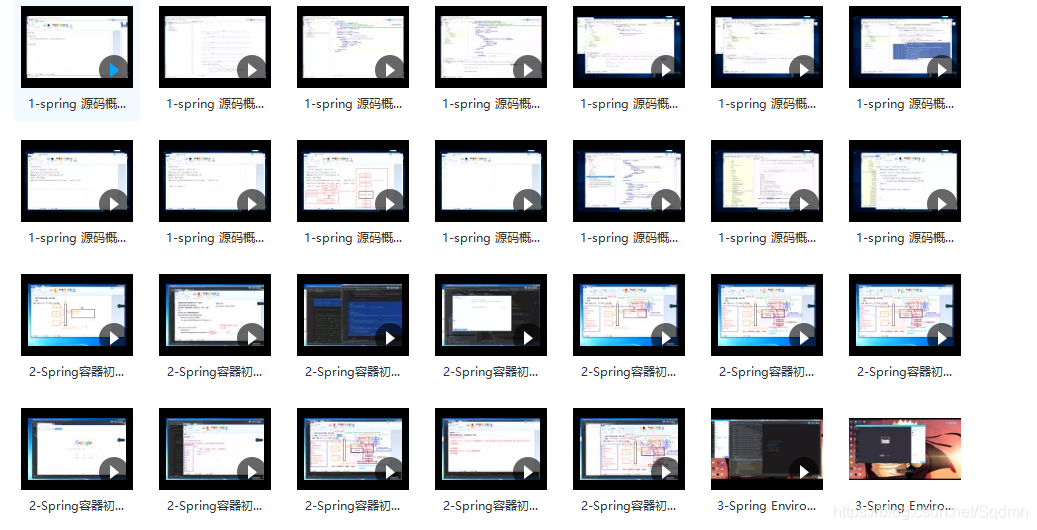This screenshot has width=1037, height=530.
Task: Open the dark IDE thumbnail with blue code panels
Action: (353, 315)
